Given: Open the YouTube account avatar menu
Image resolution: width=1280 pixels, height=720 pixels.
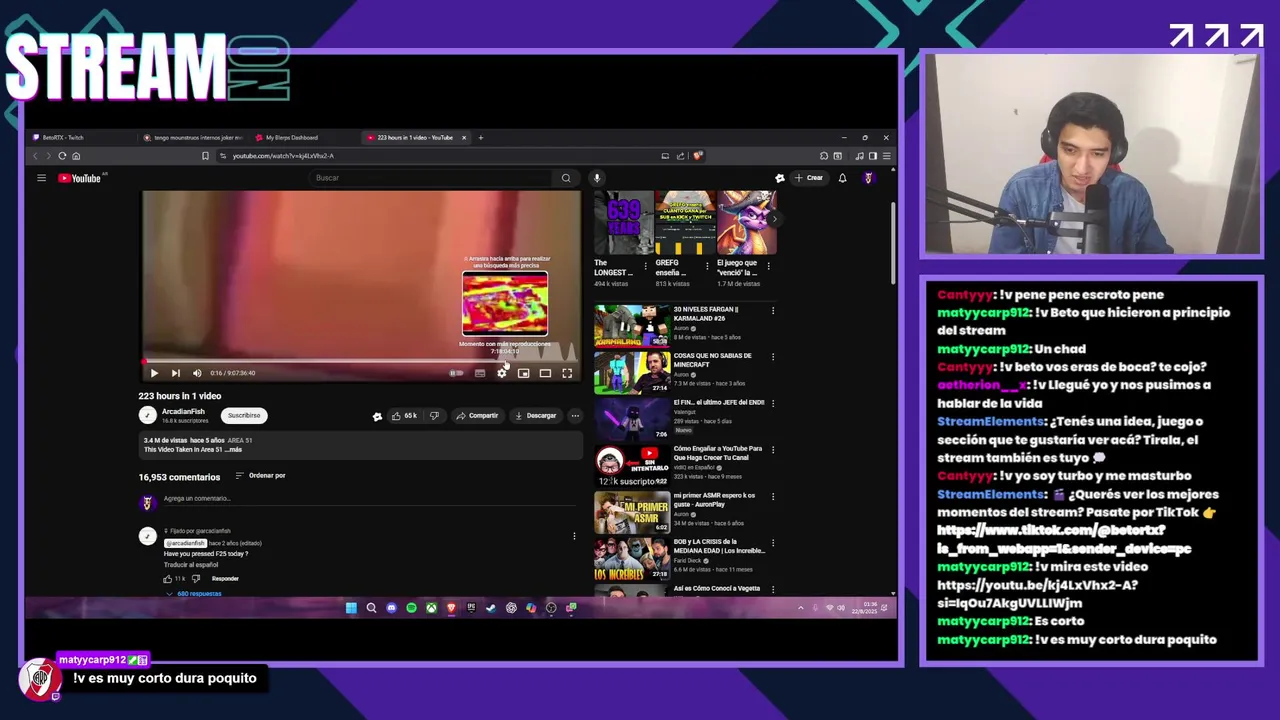Looking at the screenshot, I should 868,178.
